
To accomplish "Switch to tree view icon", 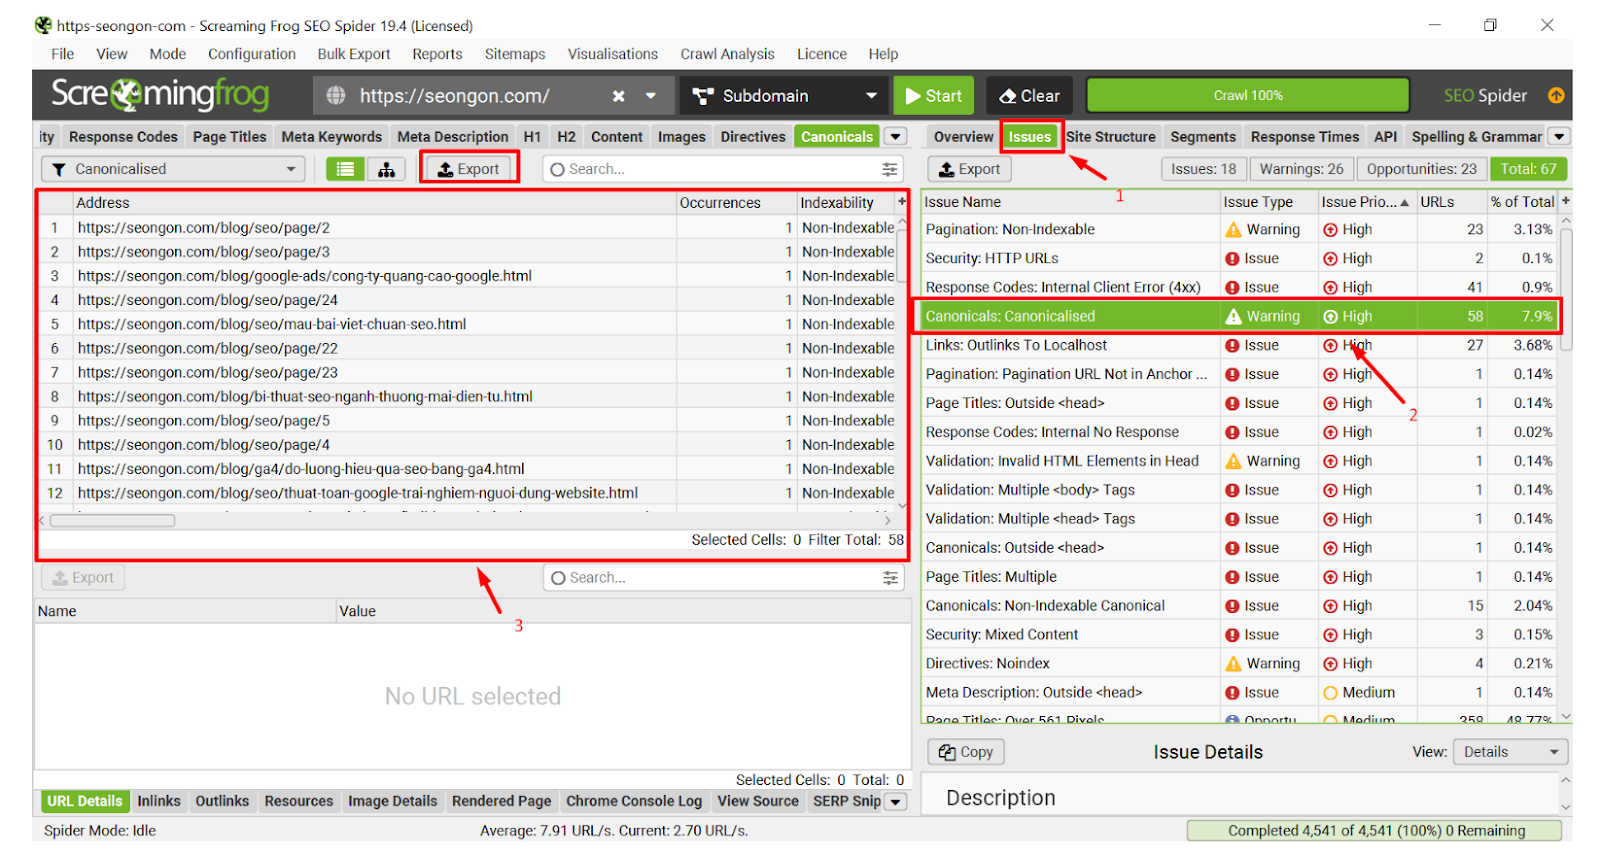I will coord(386,169).
